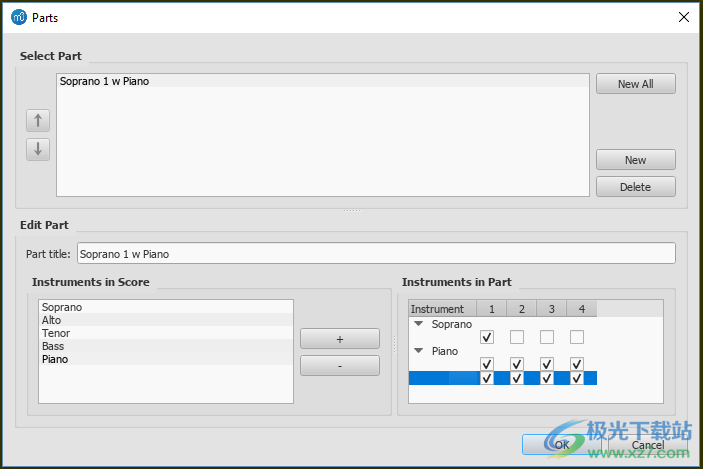Viewport: 703px width, 469px height.
Task: Select Bass in Instruments in Score
Action: click(166, 346)
